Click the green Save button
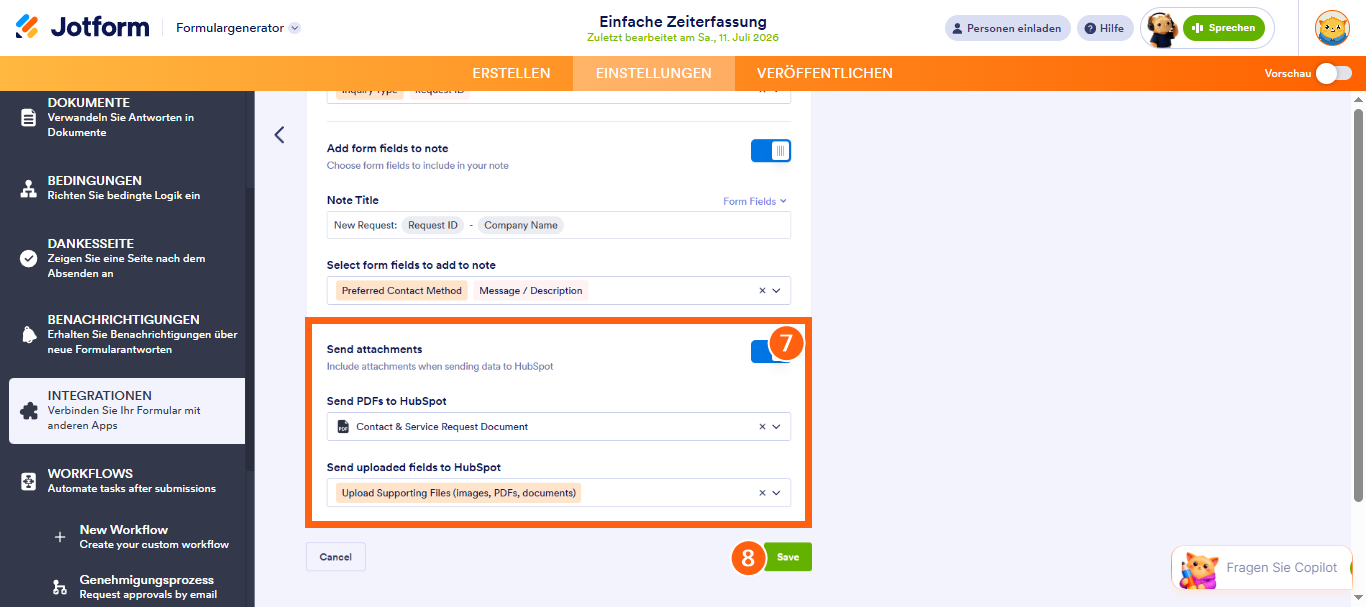Viewport: 1366px width, 607px height. tap(788, 557)
